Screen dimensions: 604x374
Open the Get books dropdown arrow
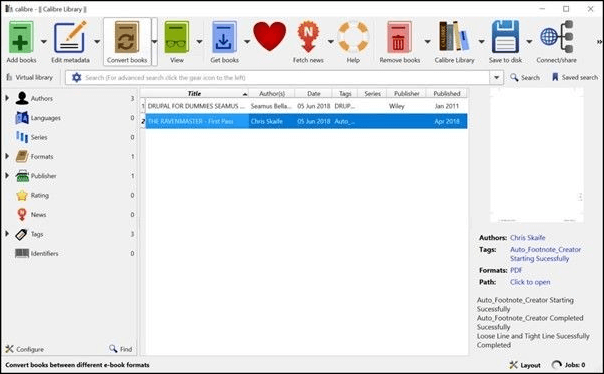click(x=247, y=41)
